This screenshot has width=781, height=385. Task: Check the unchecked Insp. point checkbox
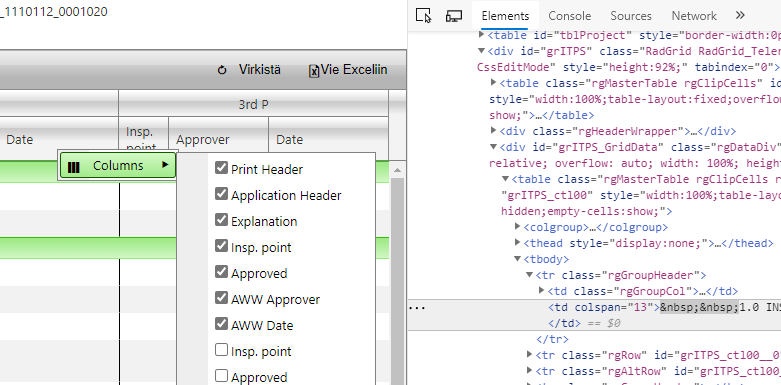(221, 350)
